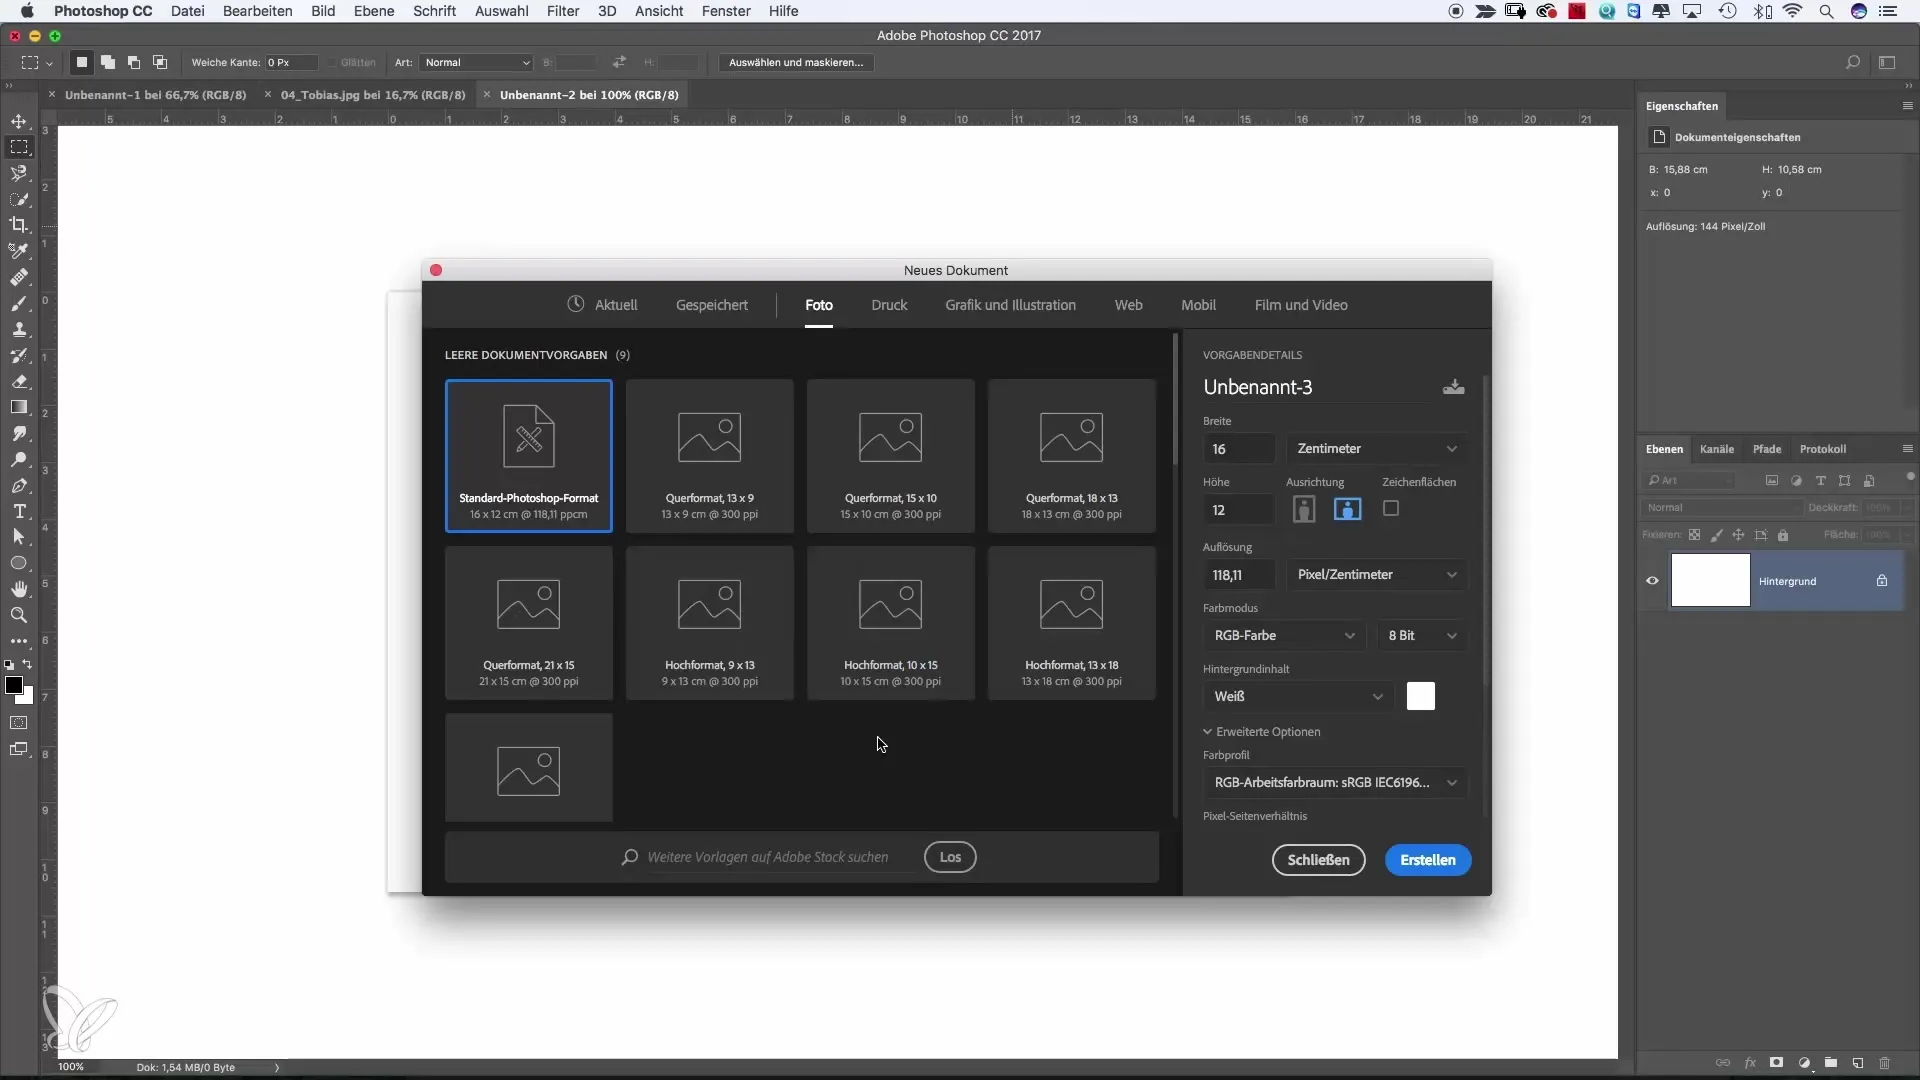Select the new selection mode button

(82, 62)
